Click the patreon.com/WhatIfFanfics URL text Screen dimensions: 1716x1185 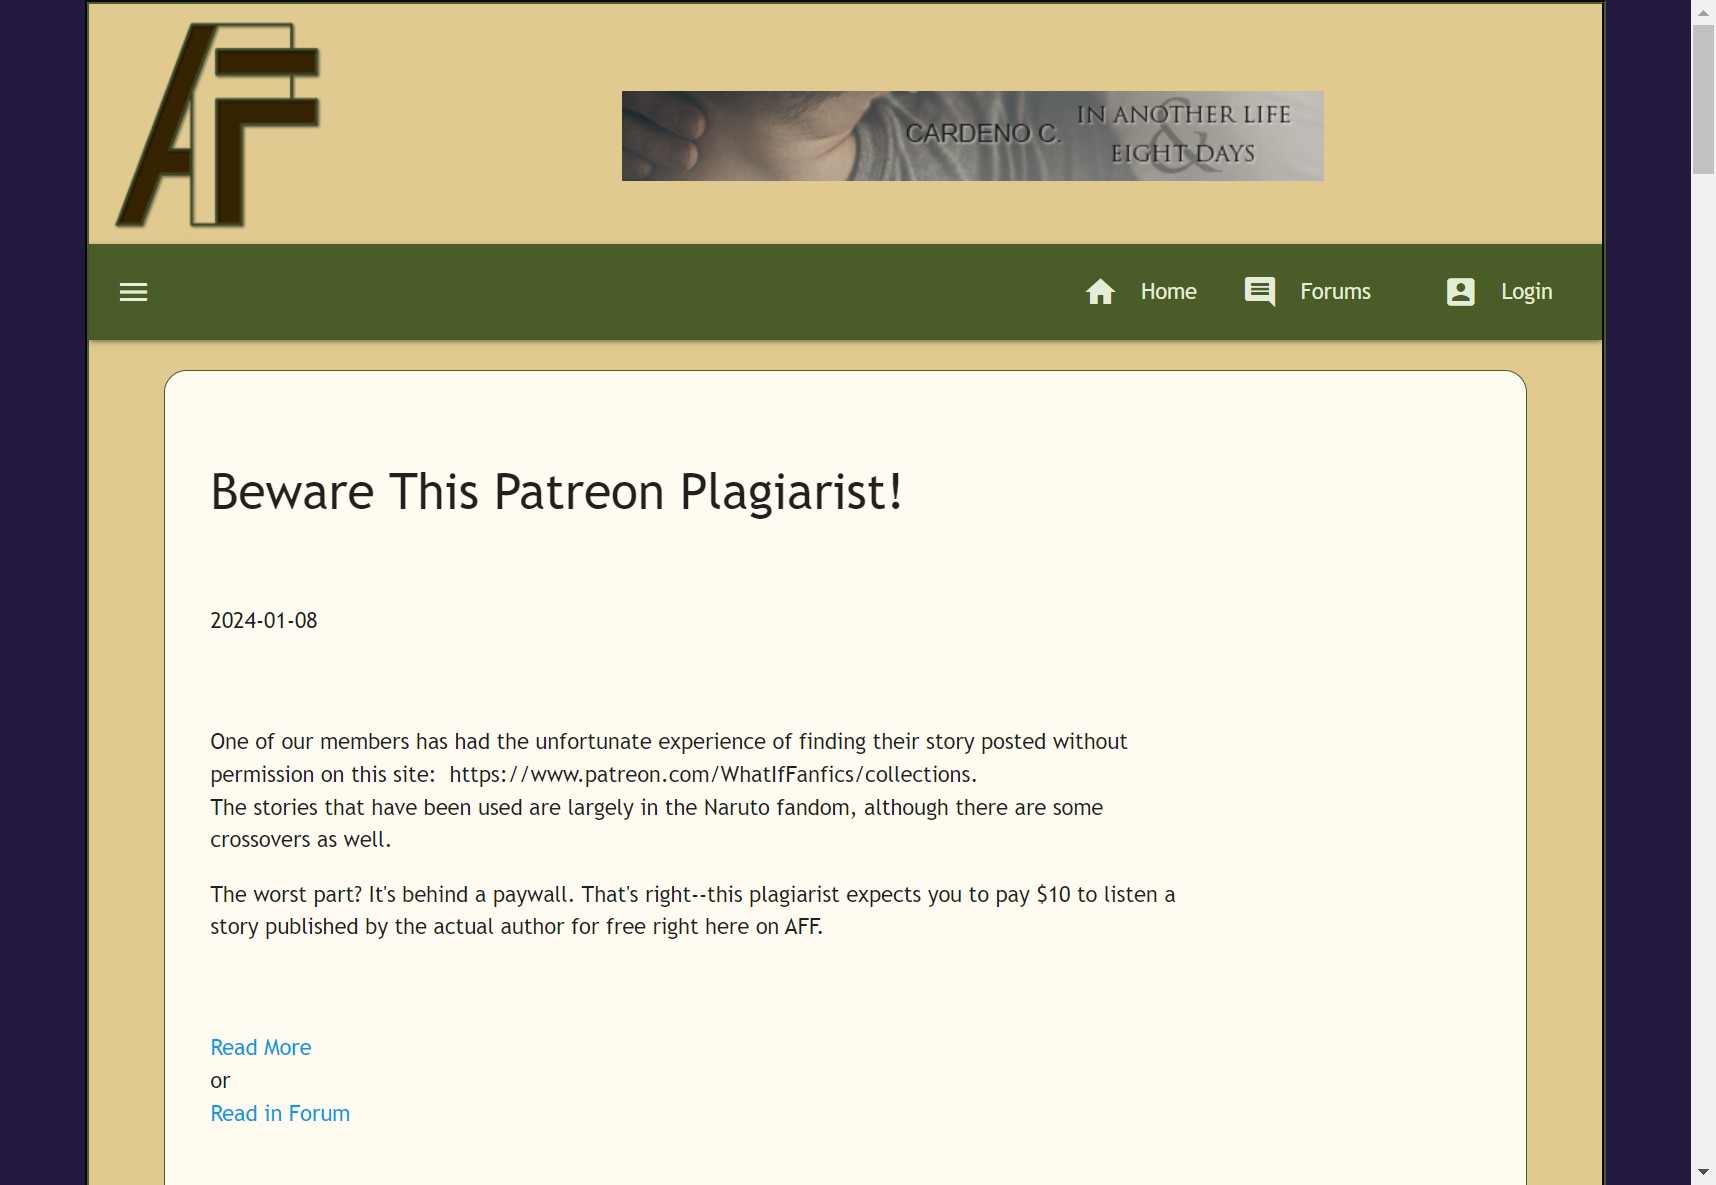[712, 774]
